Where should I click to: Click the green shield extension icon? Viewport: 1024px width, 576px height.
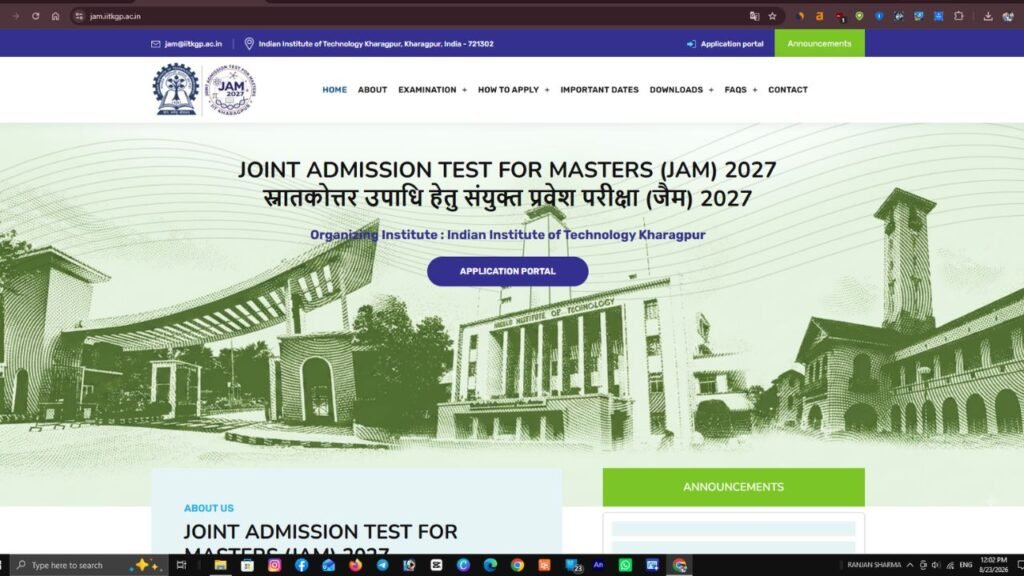pos(859,16)
